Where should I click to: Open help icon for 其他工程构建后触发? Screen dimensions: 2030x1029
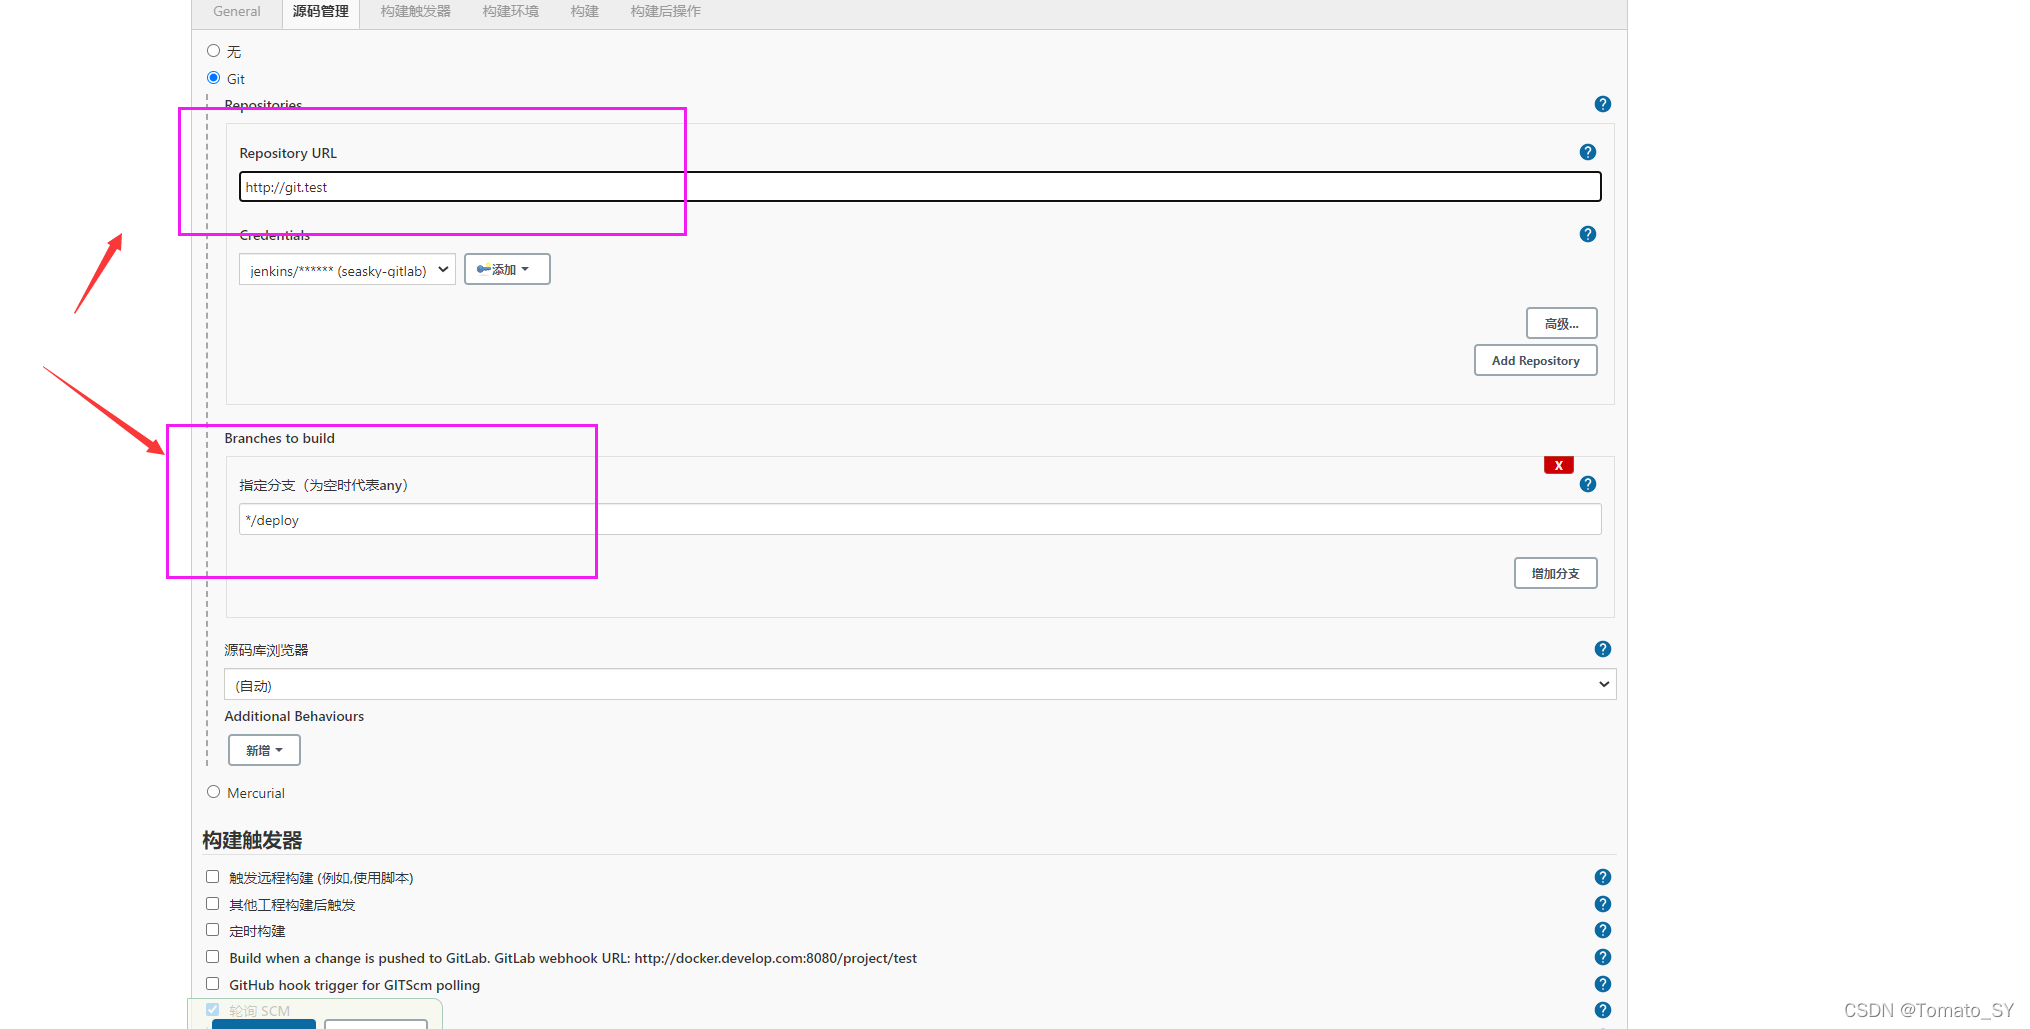1602,904
